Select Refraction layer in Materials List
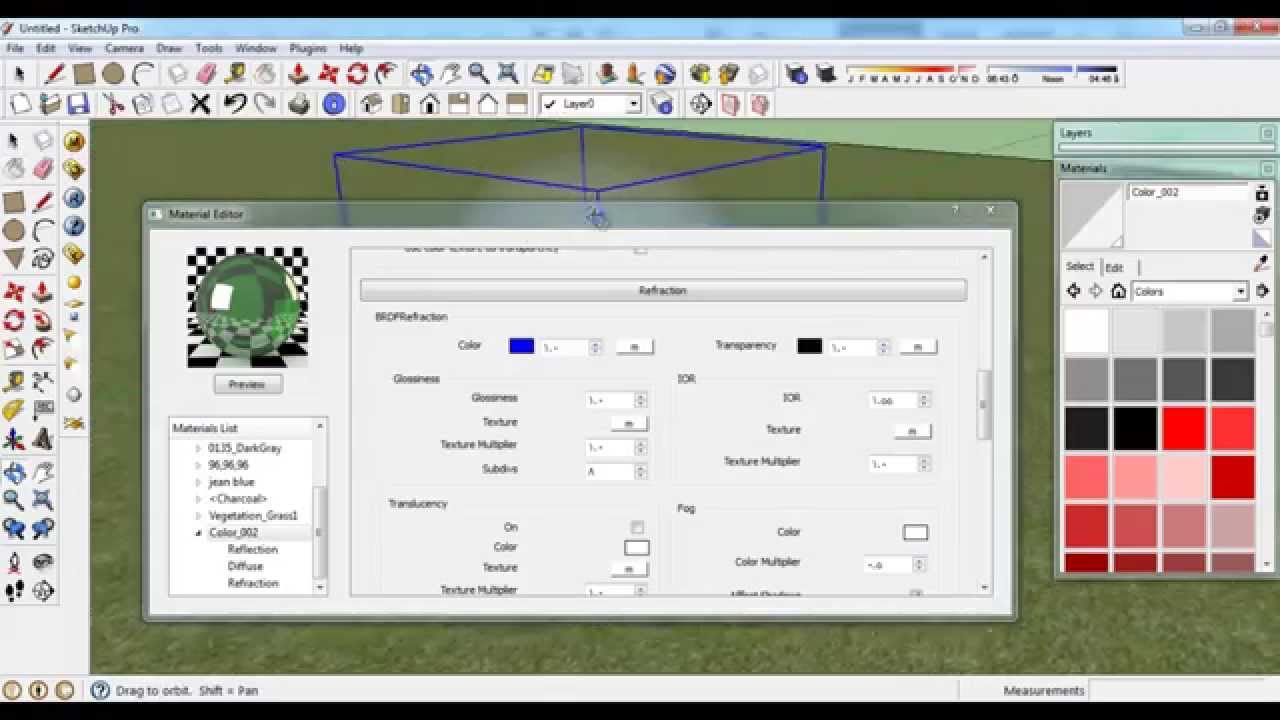 point(253,583)
